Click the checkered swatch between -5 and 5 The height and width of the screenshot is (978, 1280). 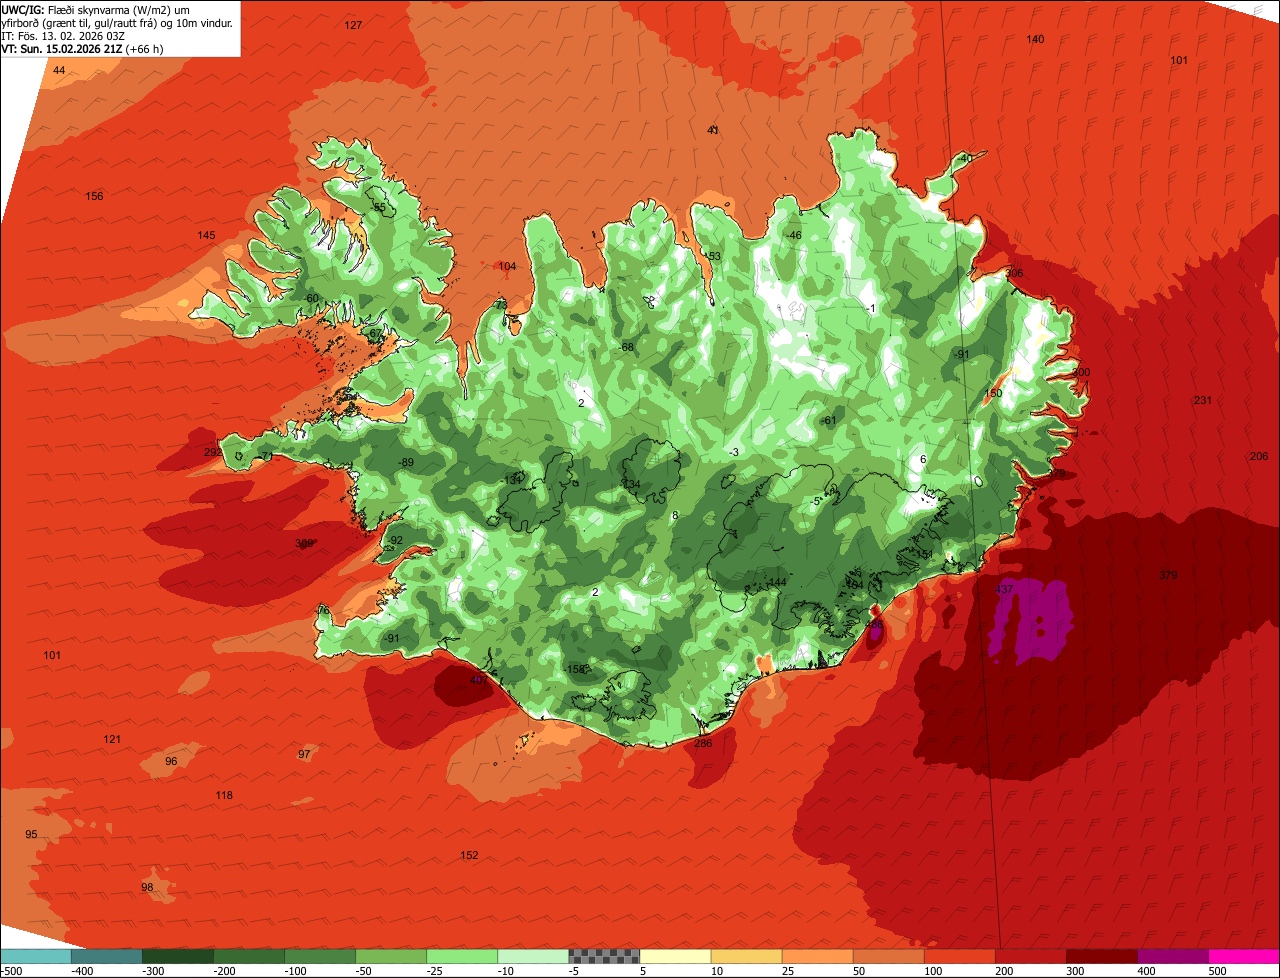[x=604, y=956]
